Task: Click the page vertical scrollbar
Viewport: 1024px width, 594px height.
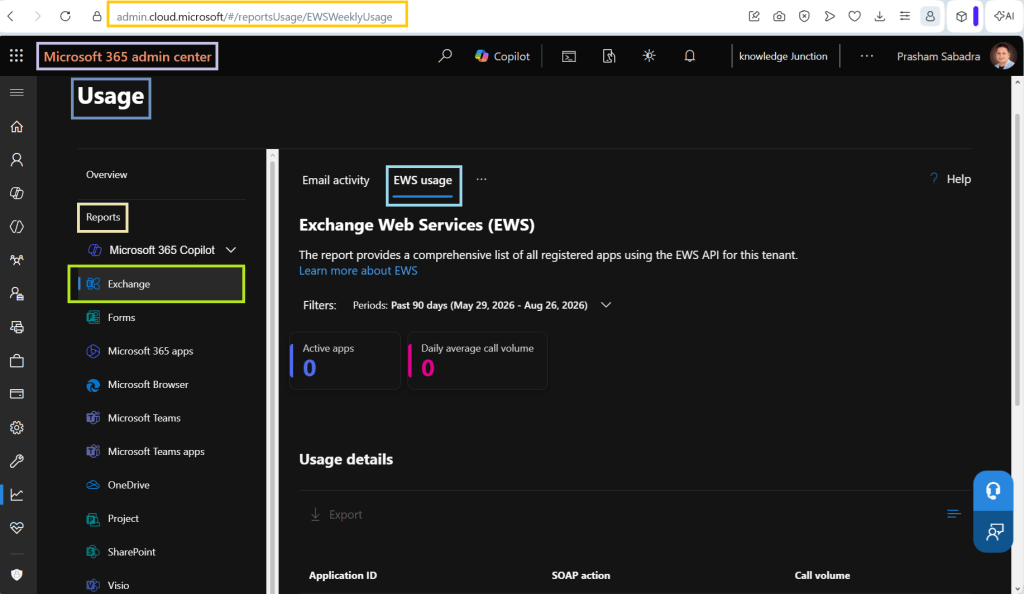Action: pos(1017,261)
